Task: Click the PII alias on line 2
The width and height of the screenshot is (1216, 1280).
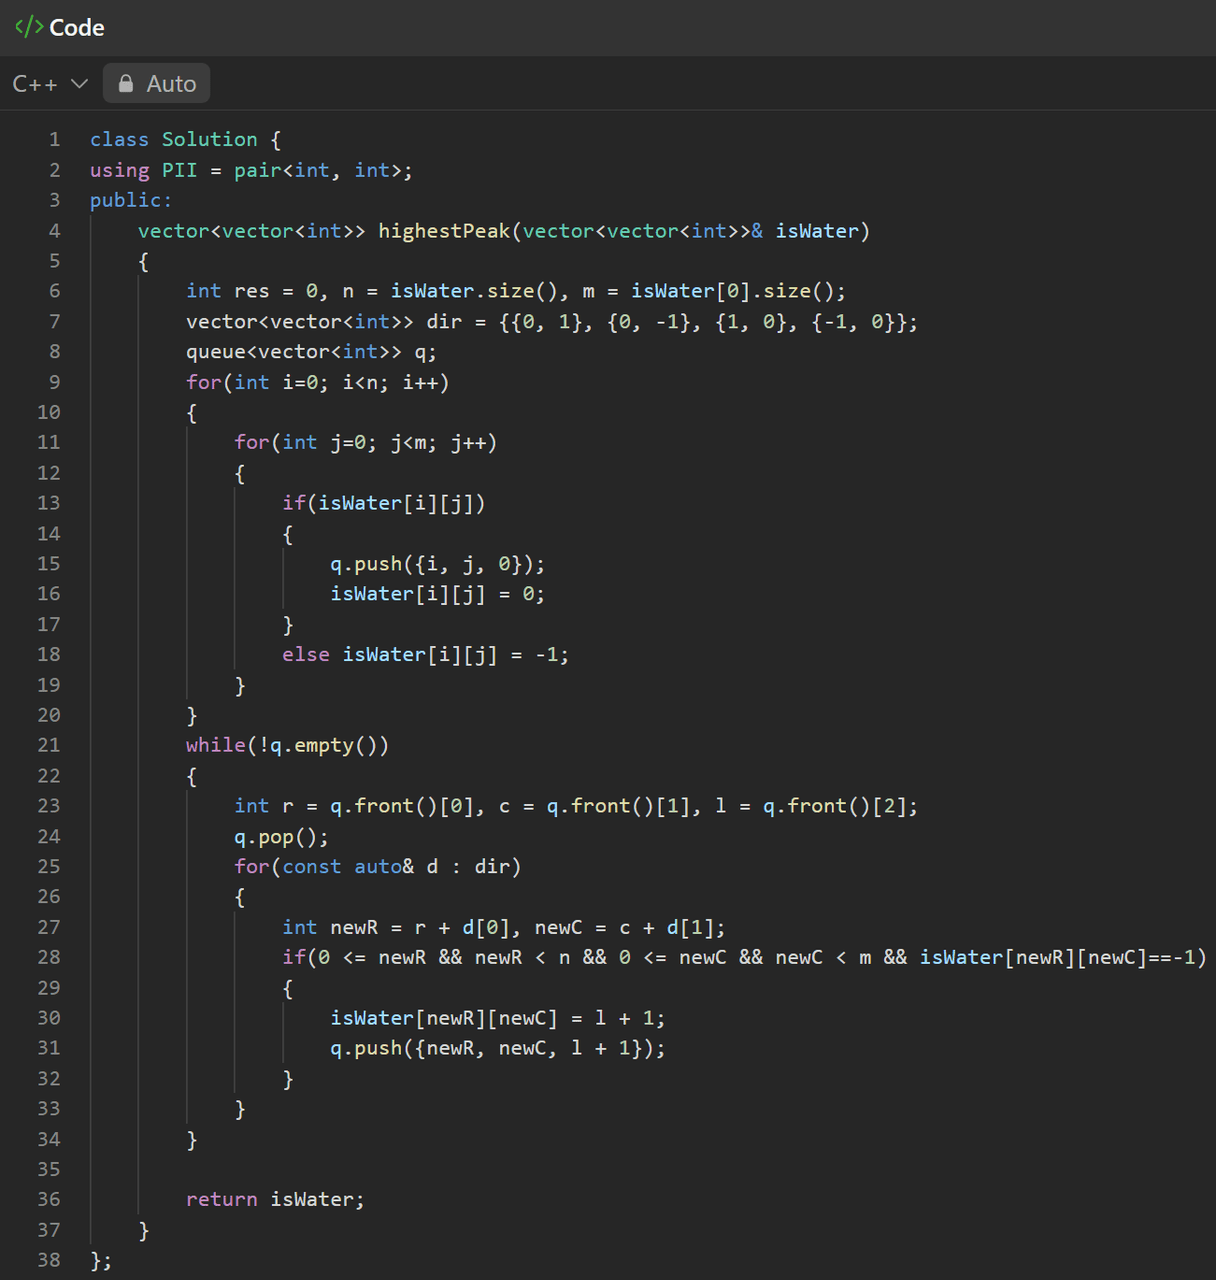Action: (x=179, y=170)
